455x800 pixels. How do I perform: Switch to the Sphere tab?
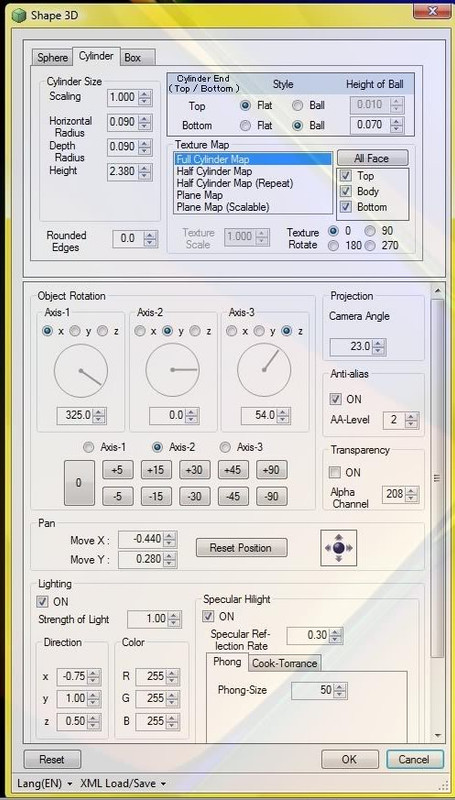point(53,57)
